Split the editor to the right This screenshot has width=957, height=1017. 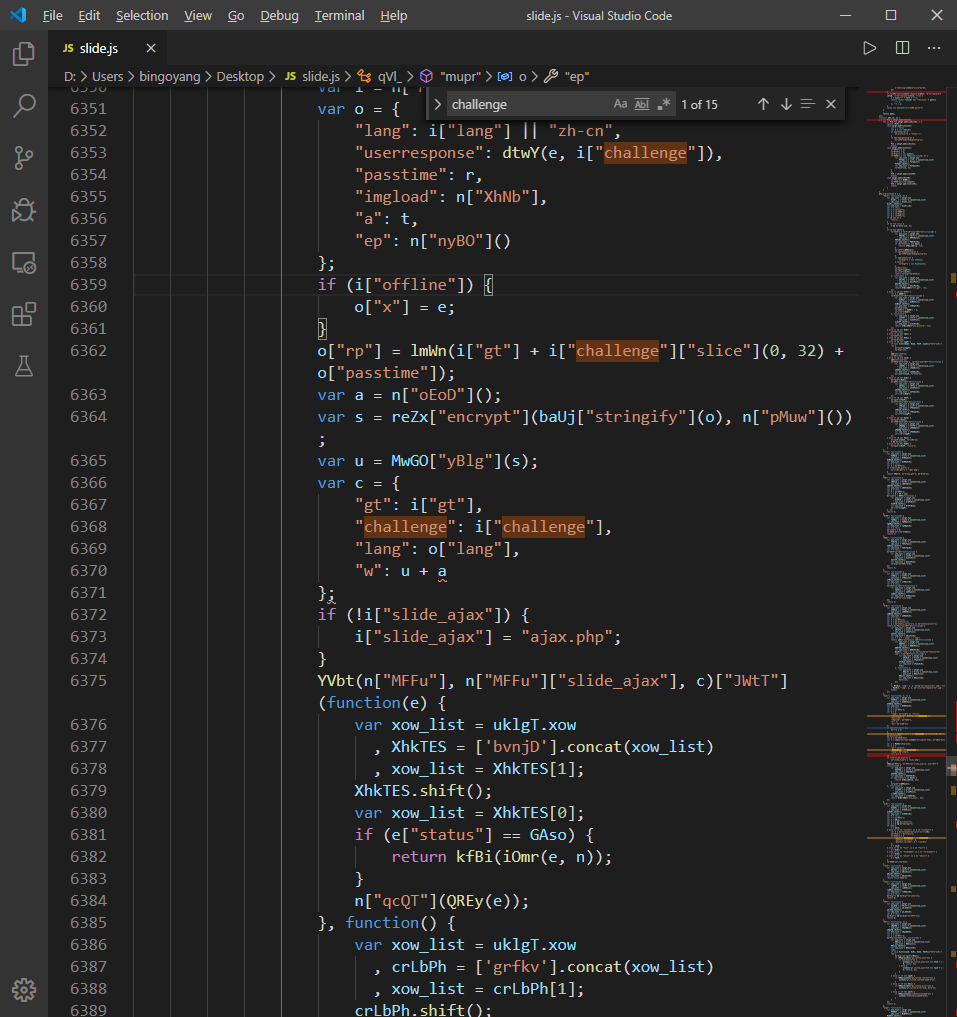(x=902, y=48)
